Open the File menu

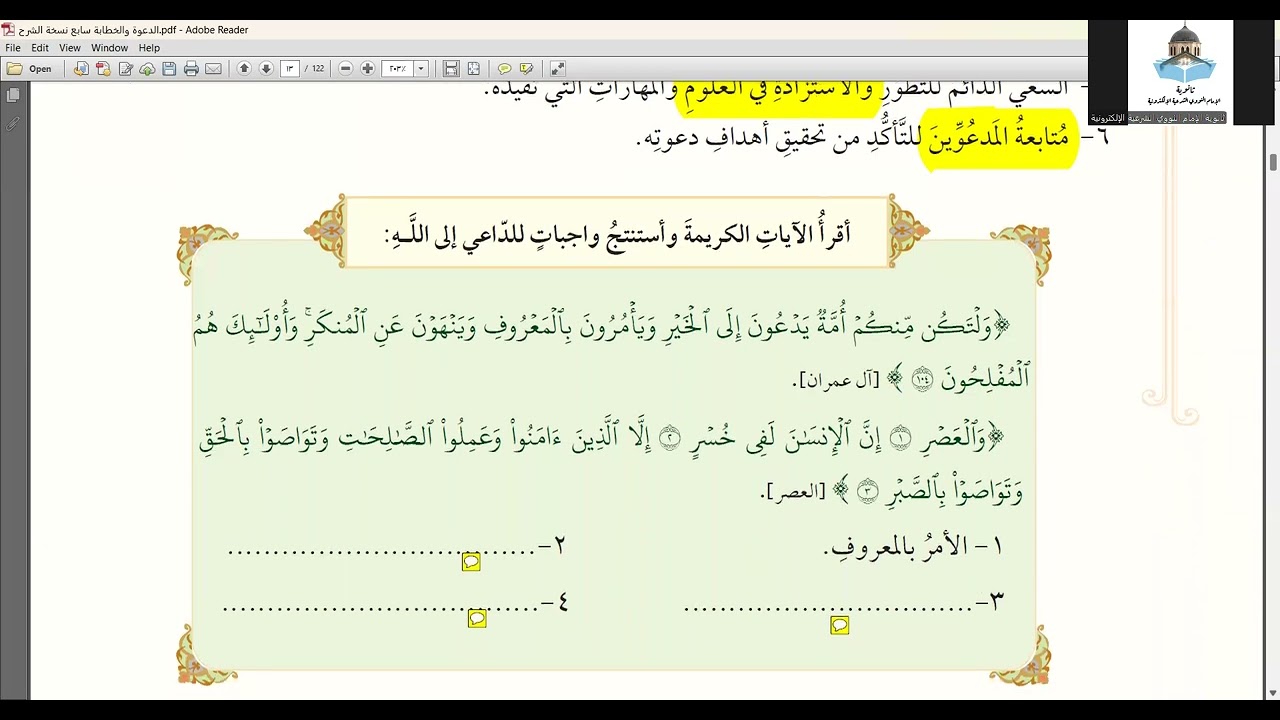click(13, 48)
